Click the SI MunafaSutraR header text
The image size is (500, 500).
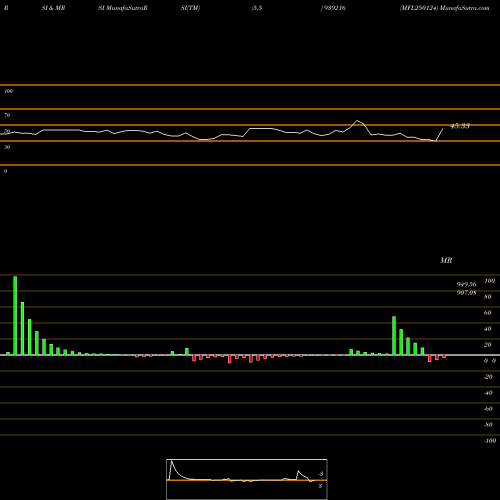123,8
